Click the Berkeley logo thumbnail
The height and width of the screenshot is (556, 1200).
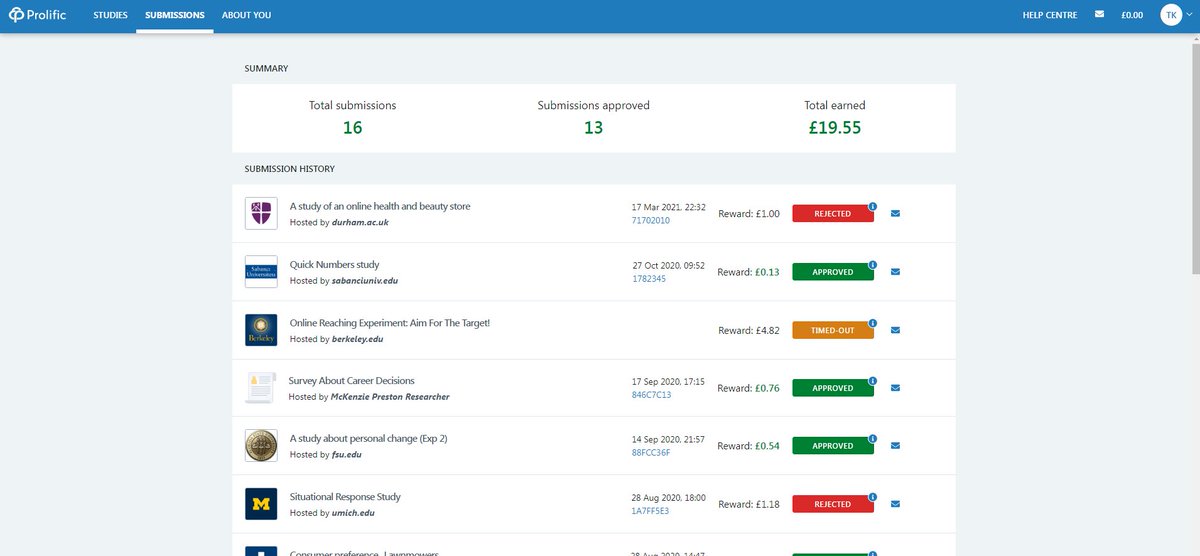tap(261, 330)
